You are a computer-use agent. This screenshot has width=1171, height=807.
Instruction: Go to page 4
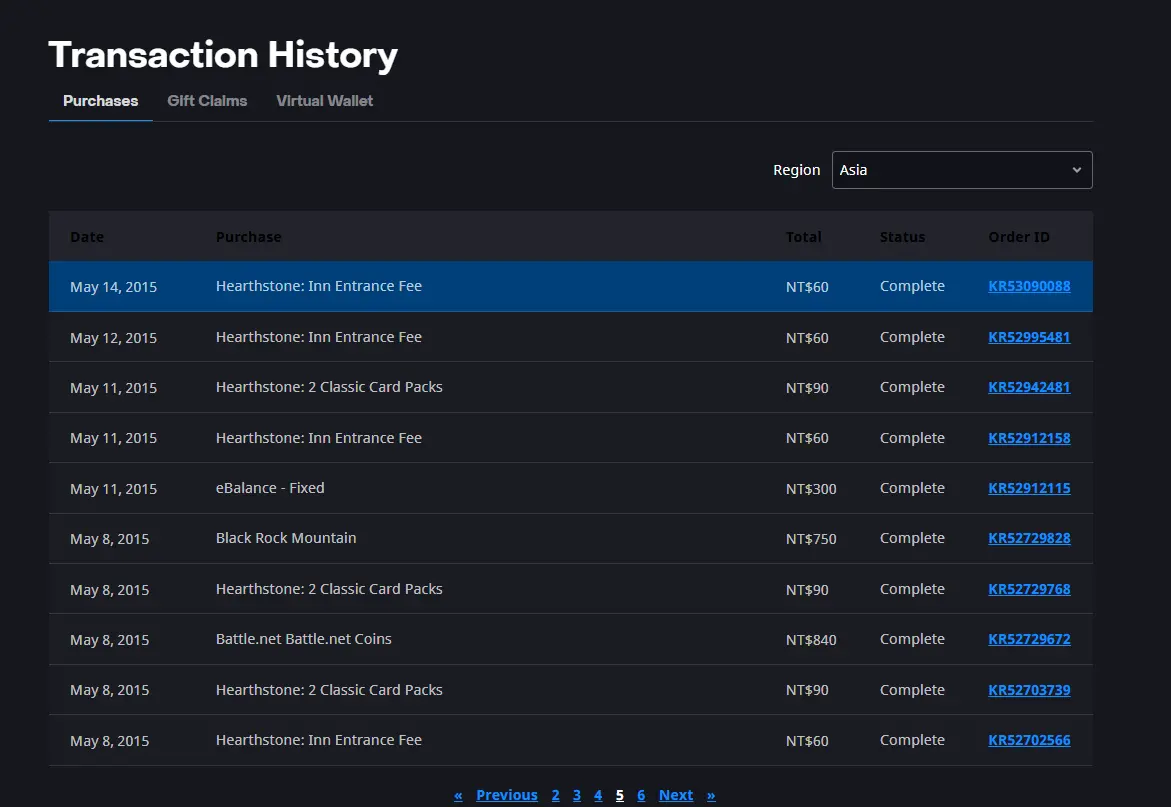598,795
